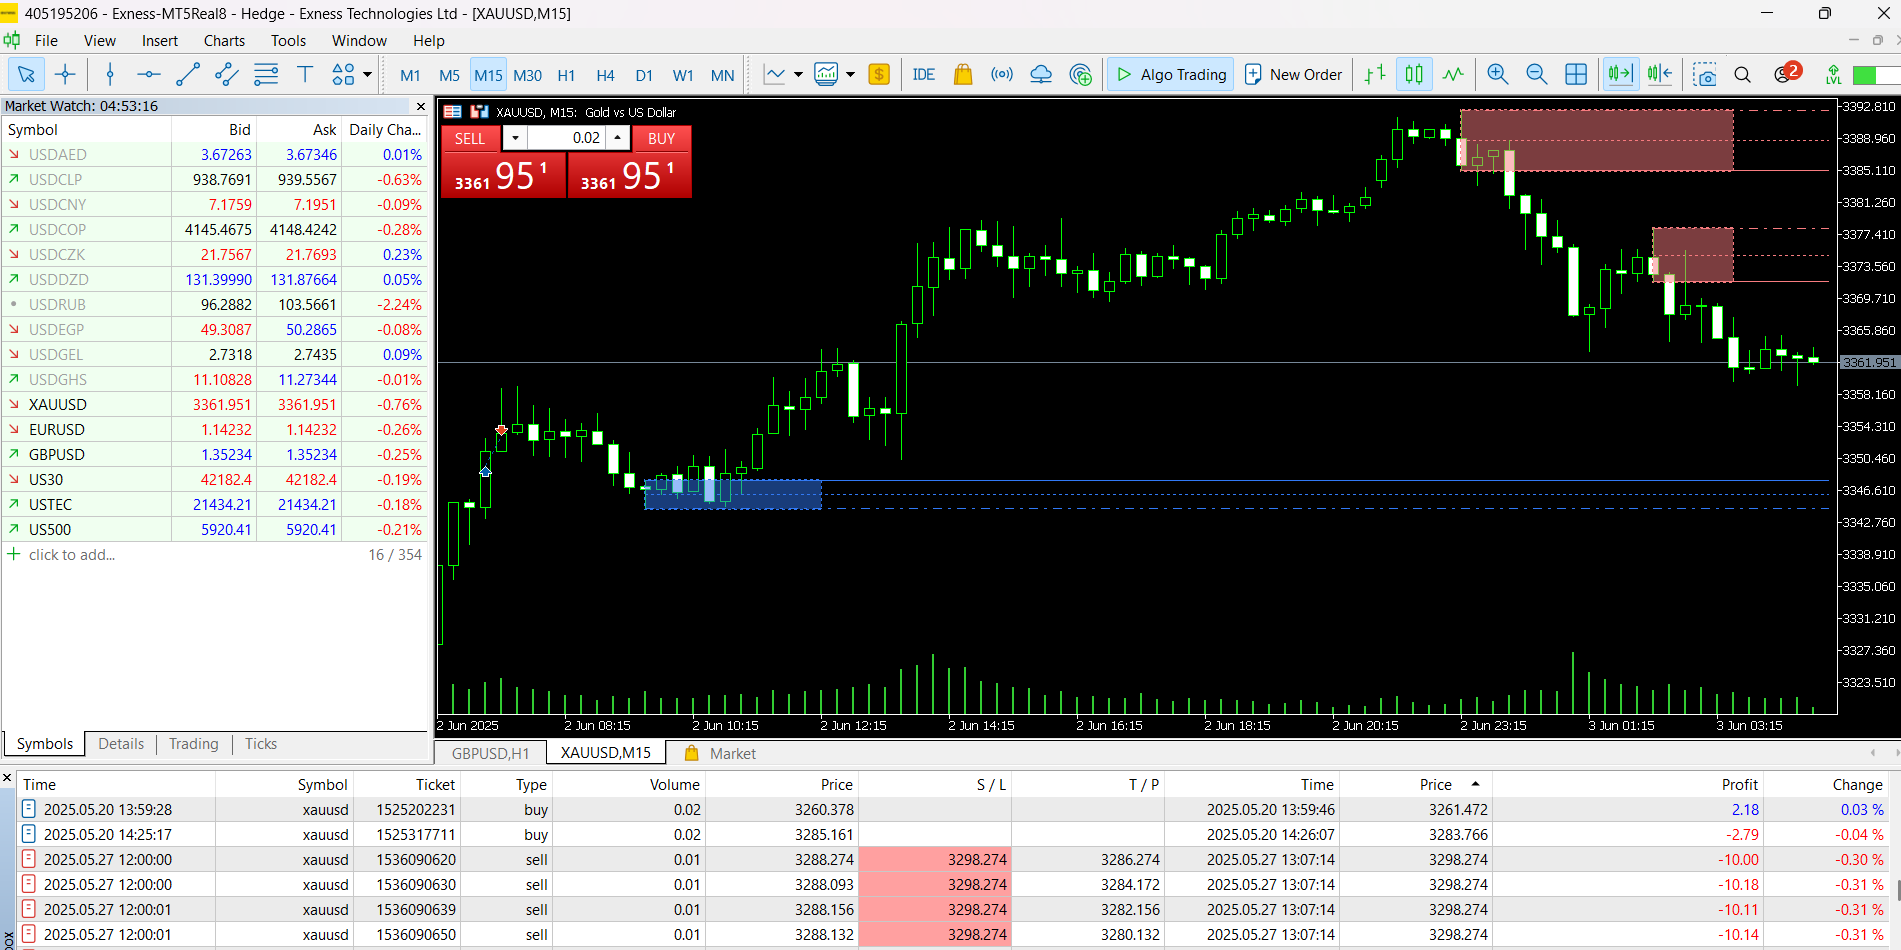Select the H1 timeframe button

[x=566, y=75]
